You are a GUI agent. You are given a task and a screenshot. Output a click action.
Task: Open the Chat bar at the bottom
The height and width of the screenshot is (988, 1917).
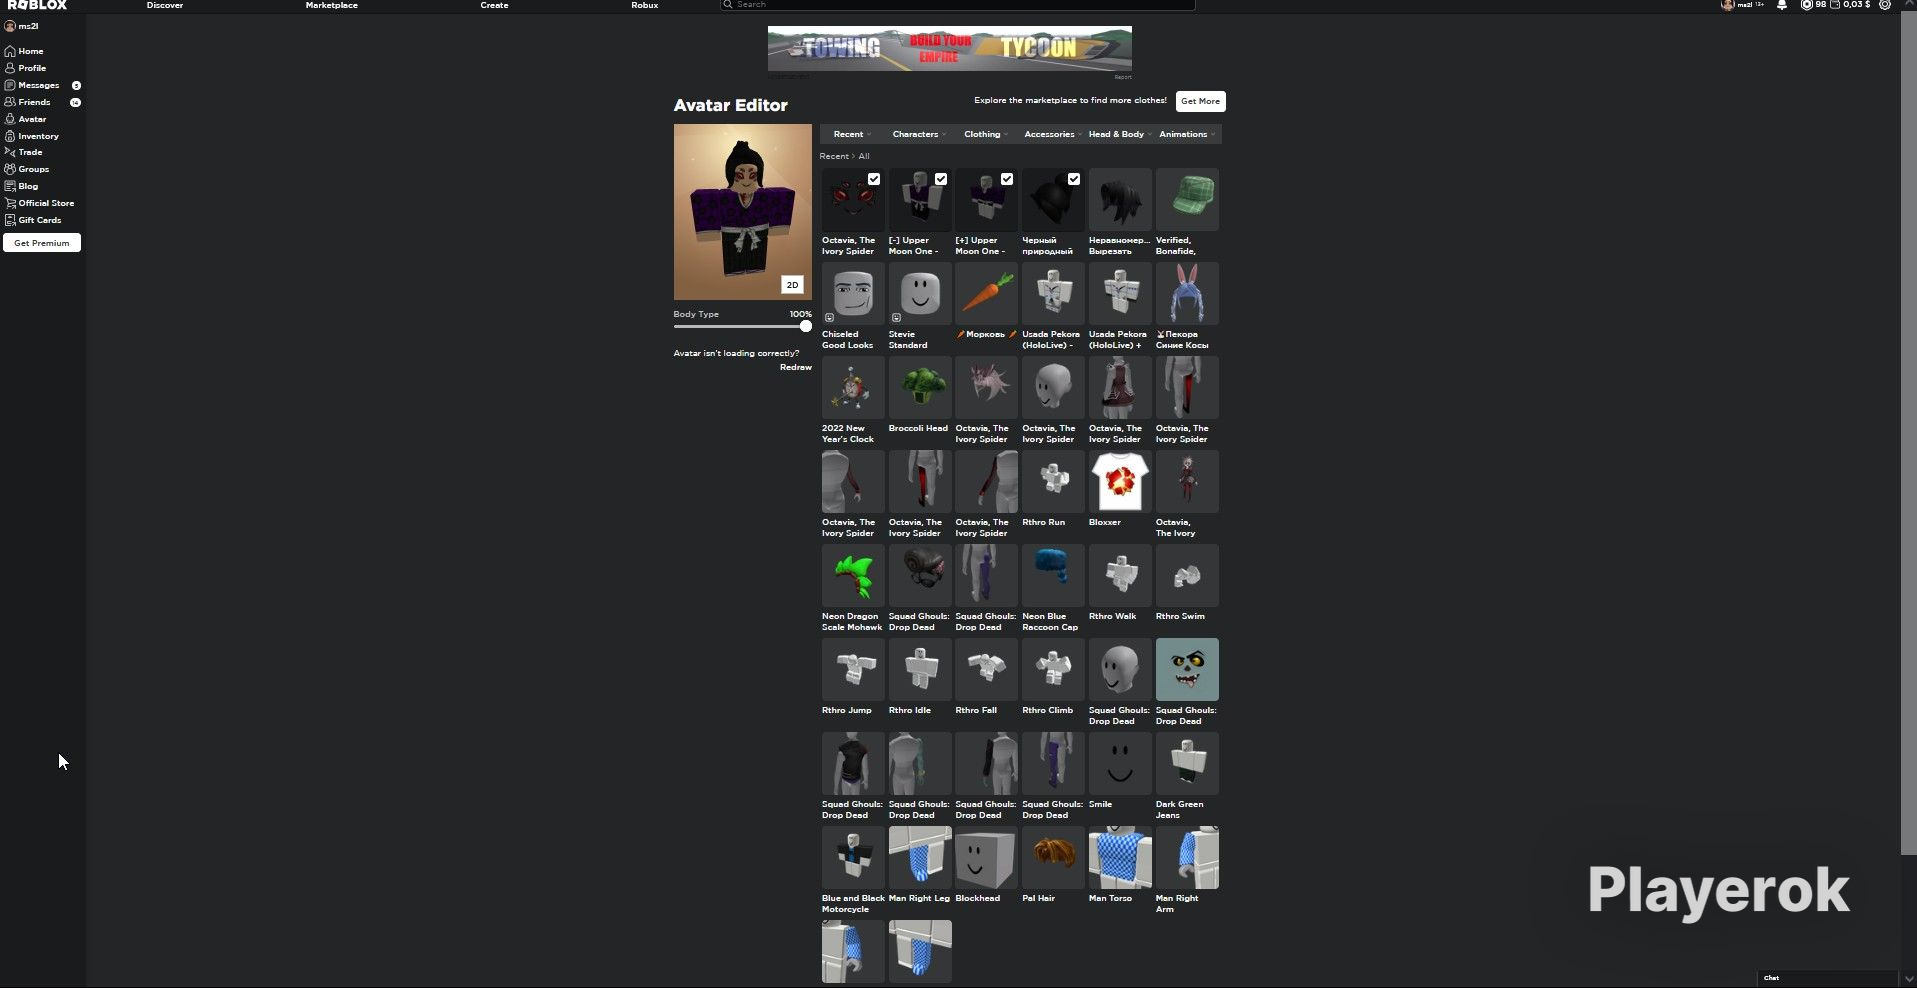click(1827, 978)
